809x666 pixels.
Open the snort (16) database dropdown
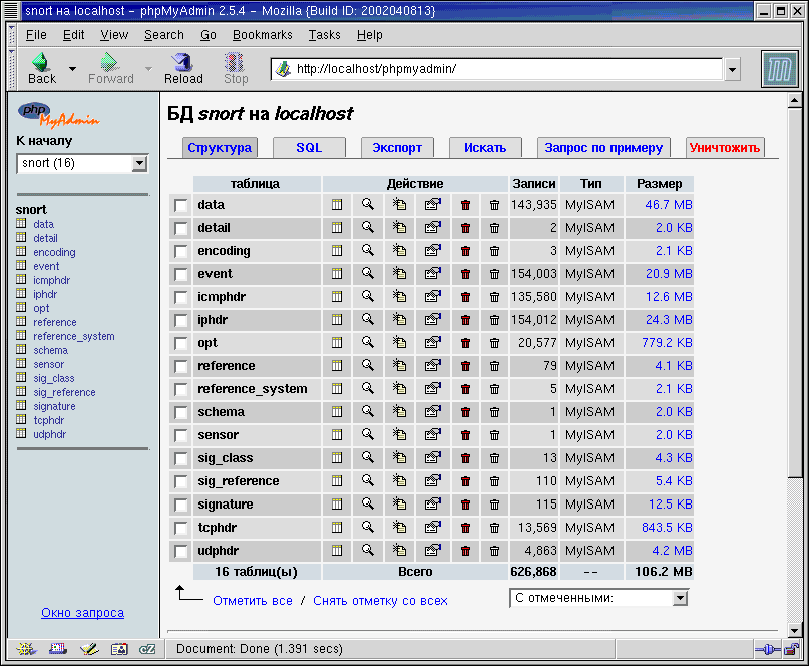click(x=83, y=164)
